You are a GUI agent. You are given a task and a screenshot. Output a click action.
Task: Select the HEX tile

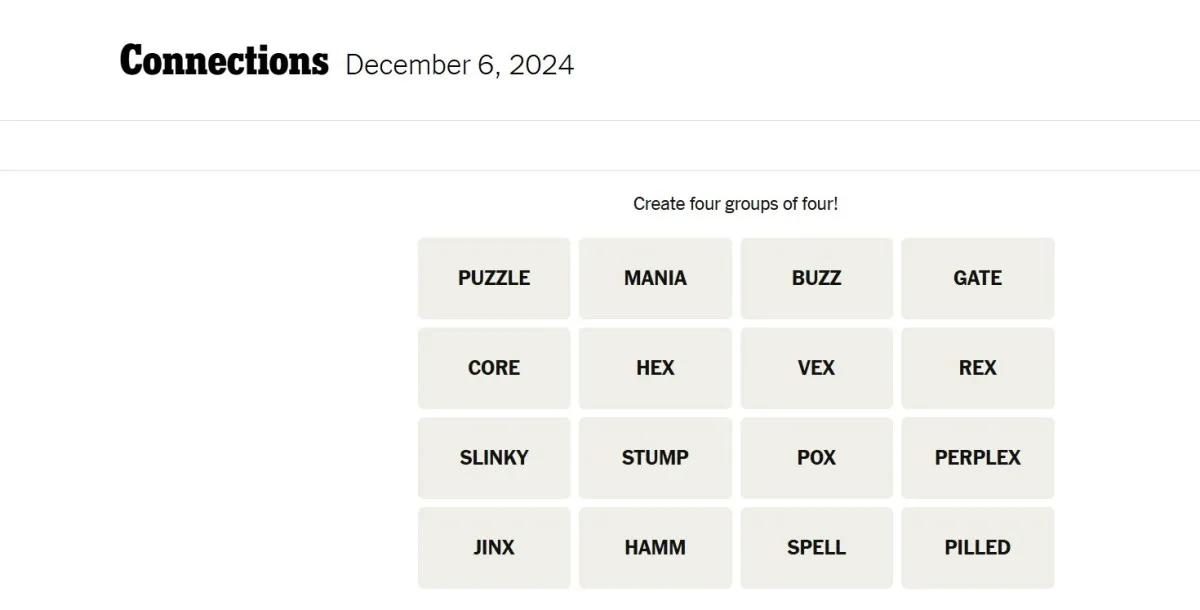click(x=655, y=368)
